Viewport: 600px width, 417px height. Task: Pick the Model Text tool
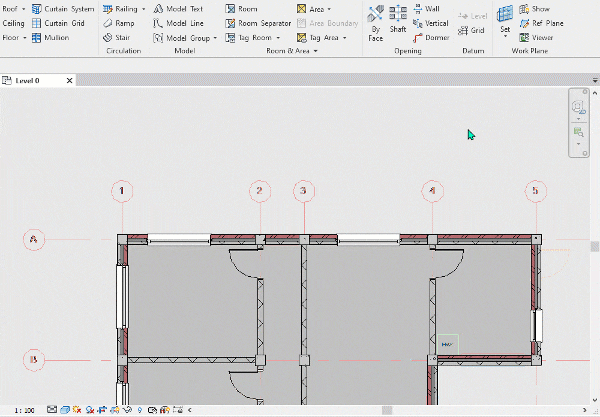pos(178,9)
